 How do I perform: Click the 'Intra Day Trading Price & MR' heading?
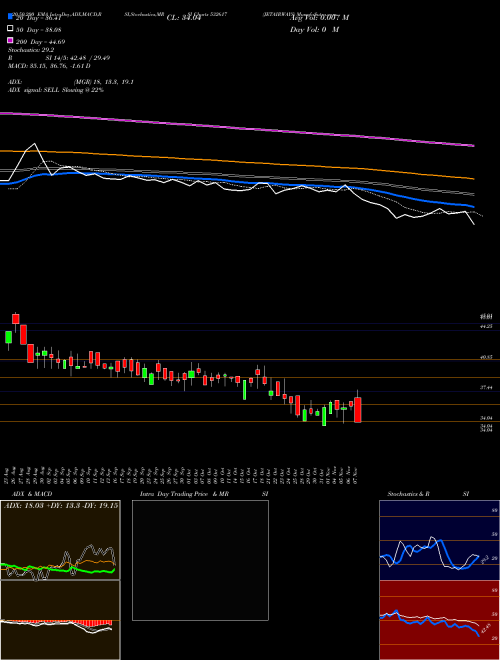coord(184,494)
